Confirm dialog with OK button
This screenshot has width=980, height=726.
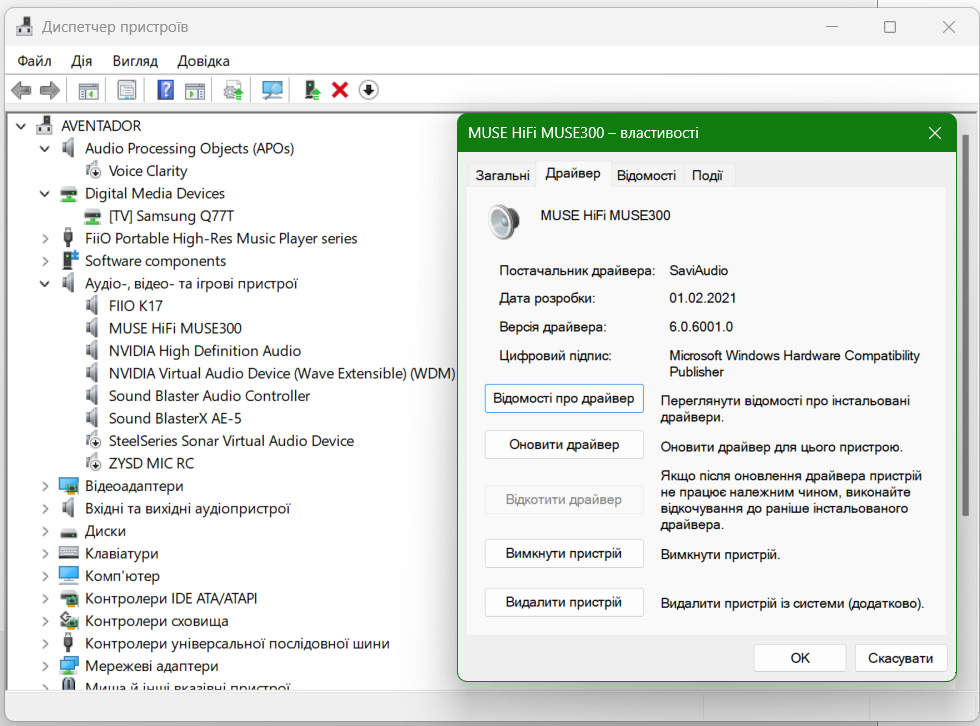800,658
